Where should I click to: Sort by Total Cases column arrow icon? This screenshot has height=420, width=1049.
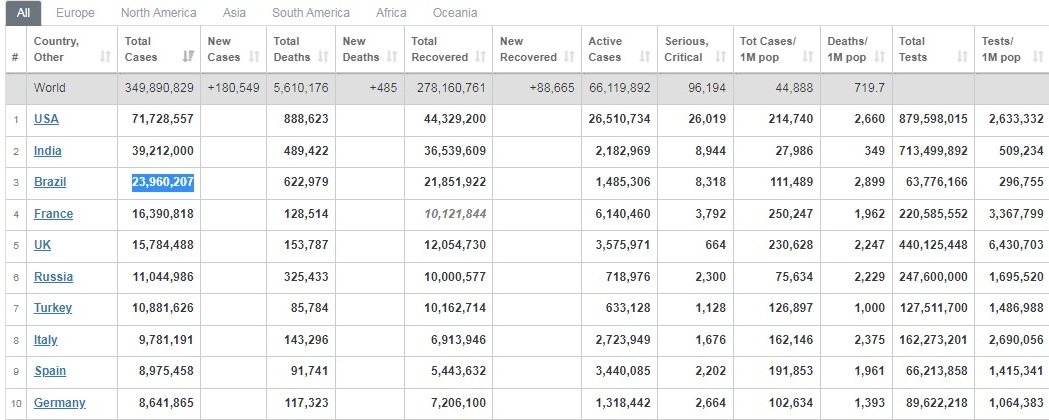(189, 57)
